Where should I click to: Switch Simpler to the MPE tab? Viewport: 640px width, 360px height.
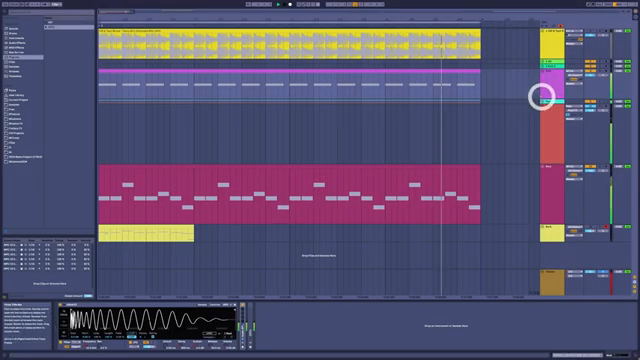[225, 305]
